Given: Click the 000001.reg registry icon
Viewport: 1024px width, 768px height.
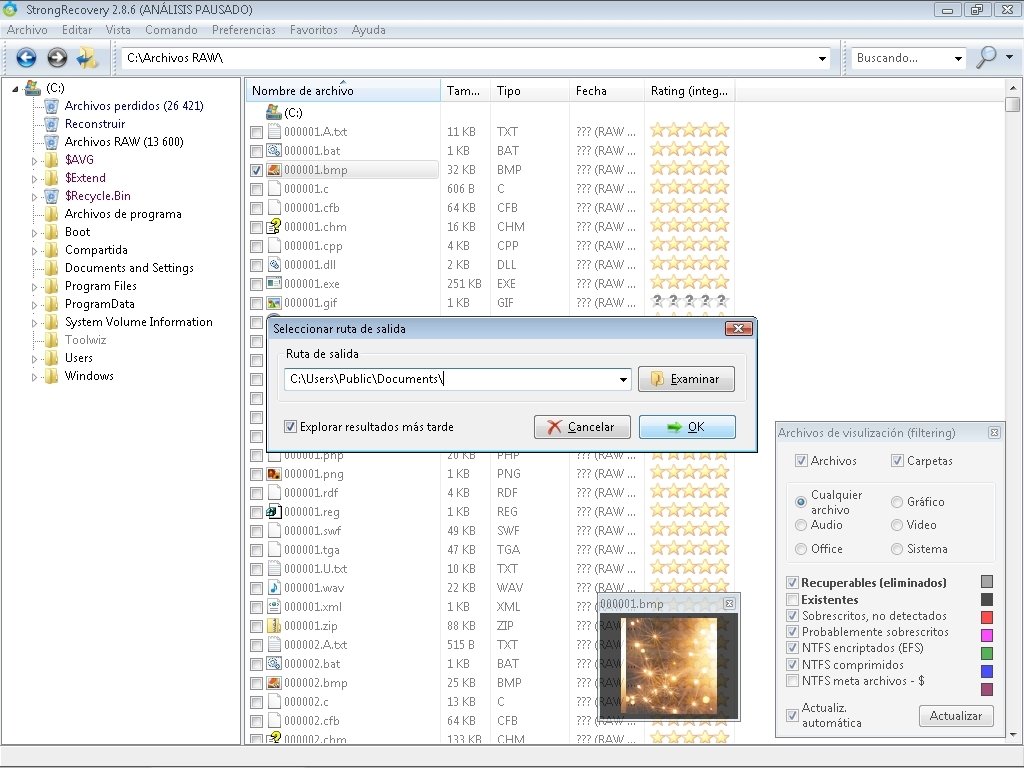Looking at the screenshot, I should [274, 512].
